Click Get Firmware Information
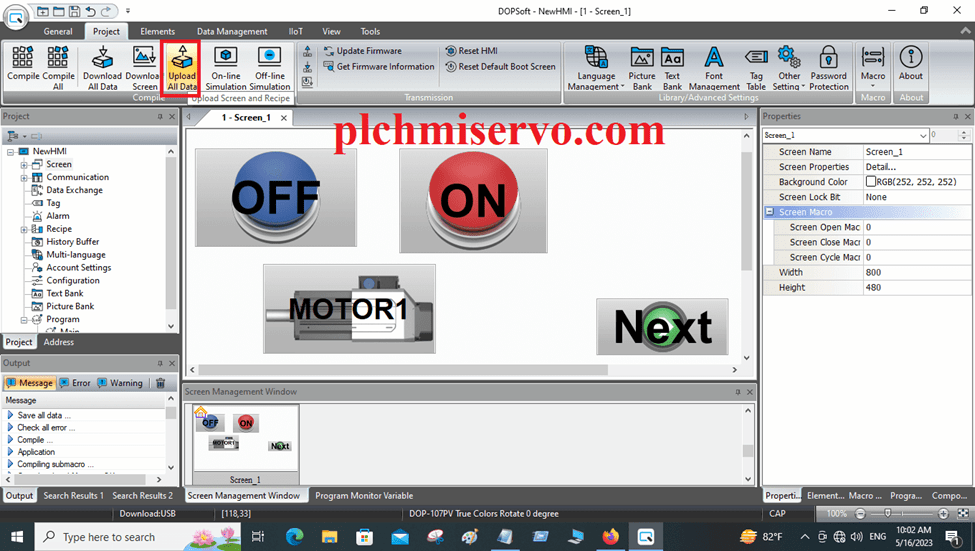 pyautogui.click(x=379, y=67)
